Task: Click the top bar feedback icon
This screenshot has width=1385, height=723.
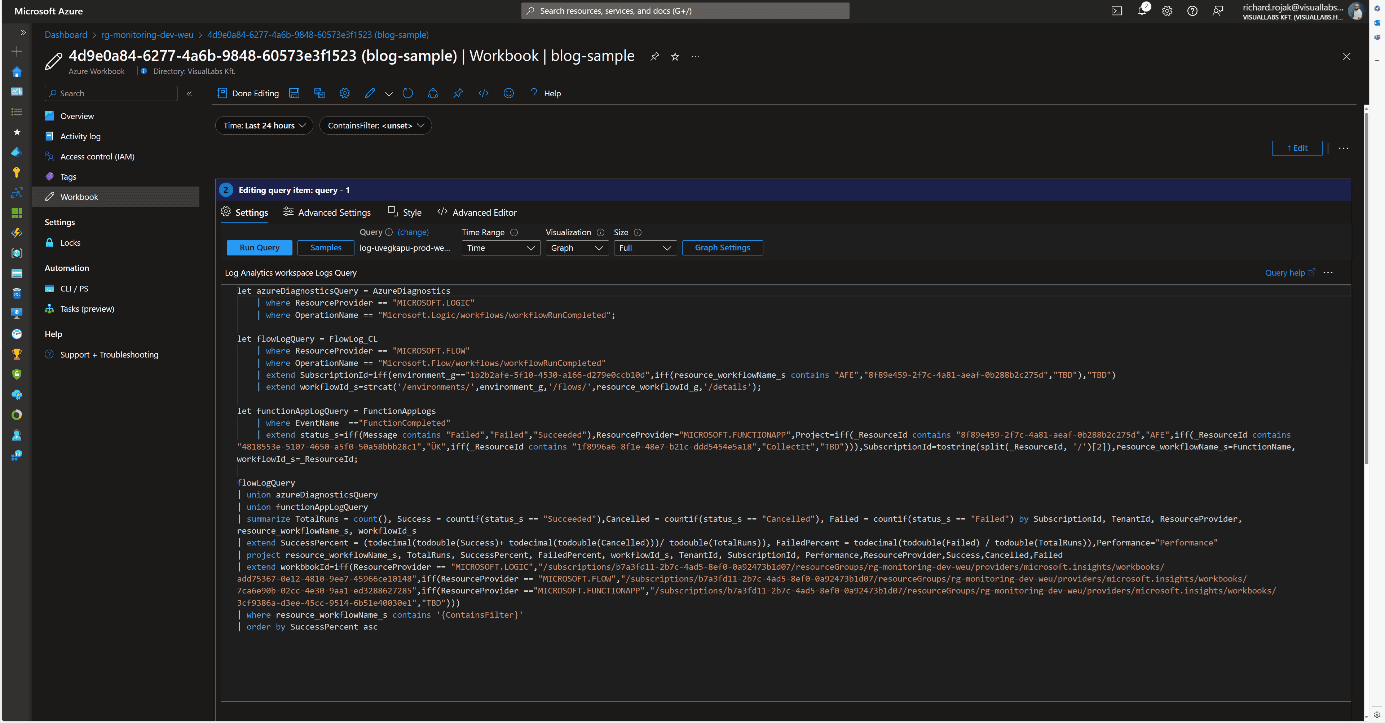Action: [1217, 10]
